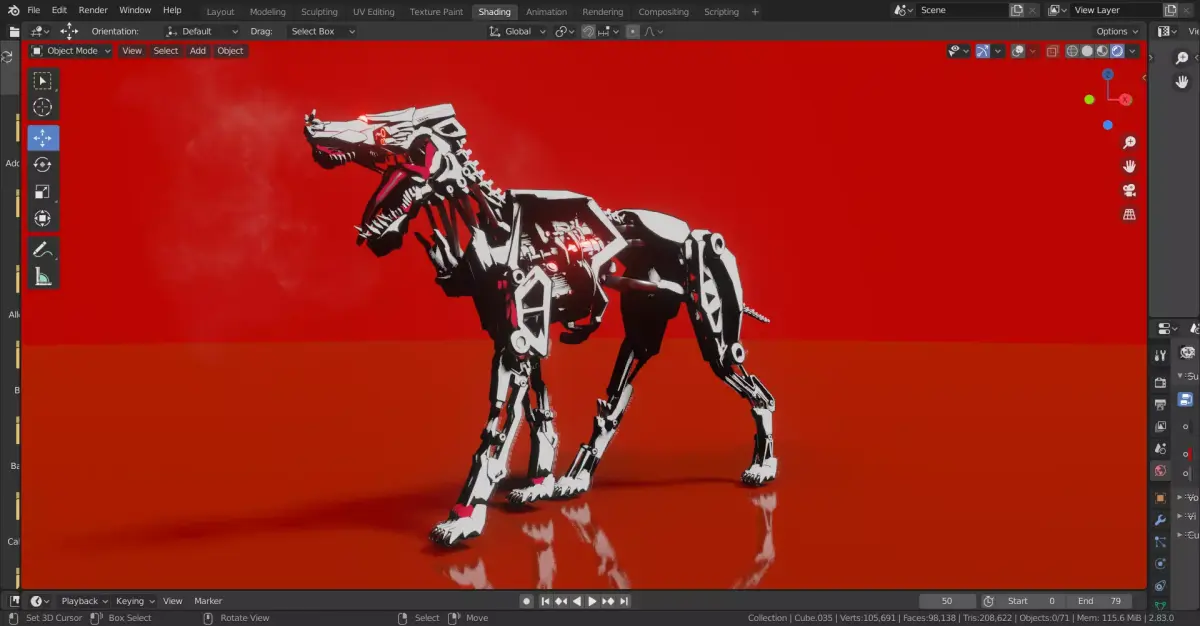Open the Tool properties tab wrench-screwdriver icon

click(1160, 355)
